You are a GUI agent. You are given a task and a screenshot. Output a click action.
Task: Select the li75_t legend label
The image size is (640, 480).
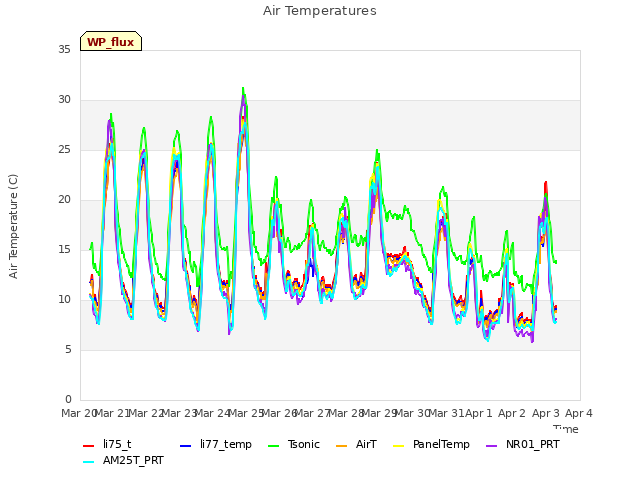coord(117,444)
